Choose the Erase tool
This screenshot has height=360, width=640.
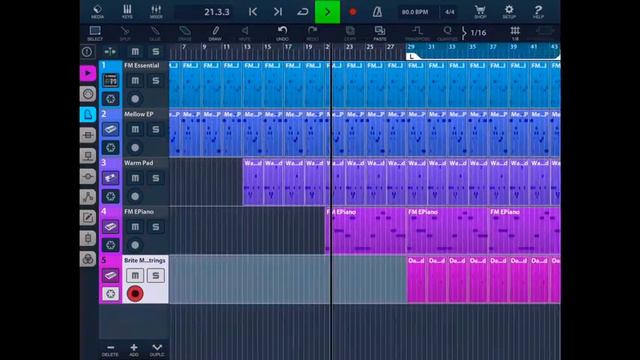184,33
